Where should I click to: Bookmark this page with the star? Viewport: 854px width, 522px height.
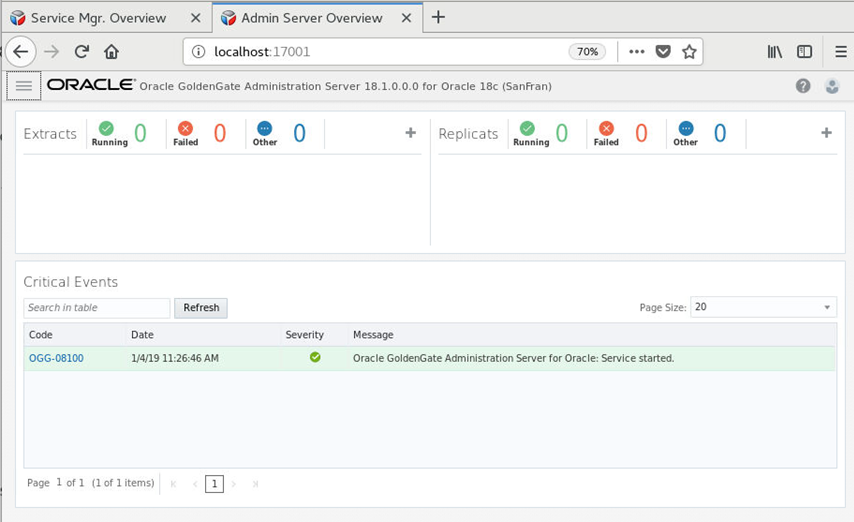click(x=690, y=52)
